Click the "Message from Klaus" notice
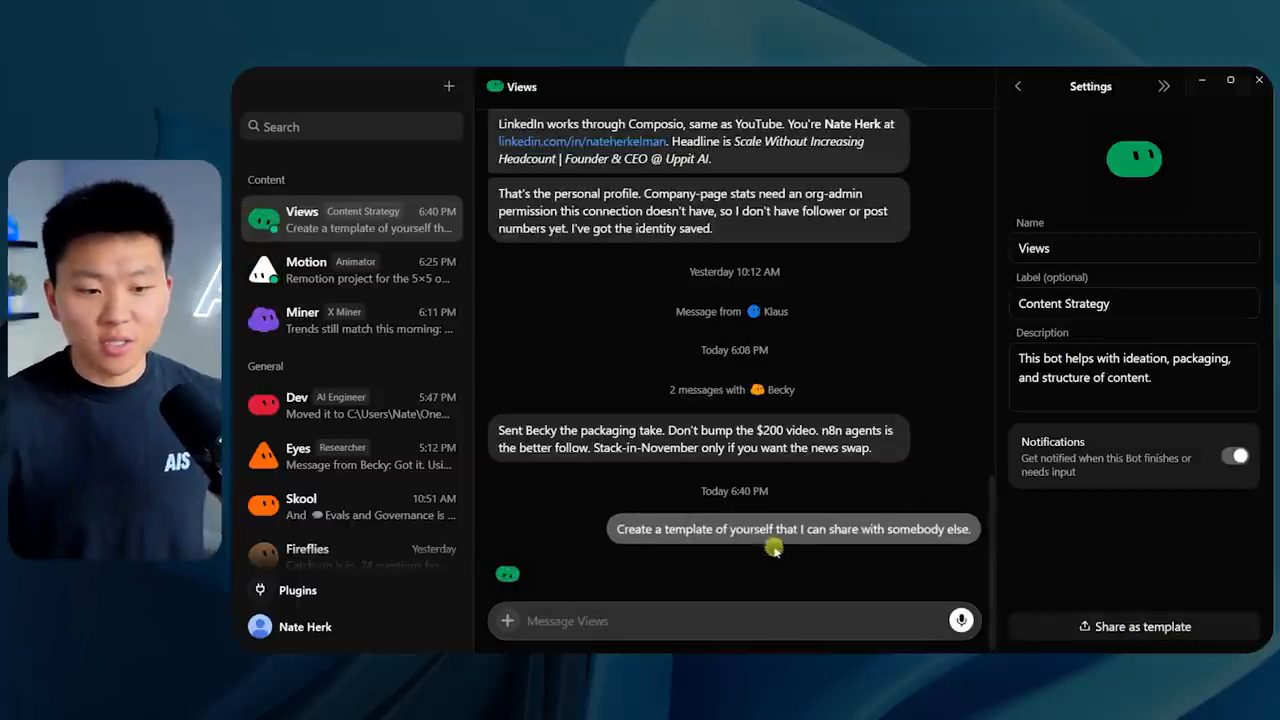Screen dimensions: 1280x720 pyautogui.click(x=732, y=311)
